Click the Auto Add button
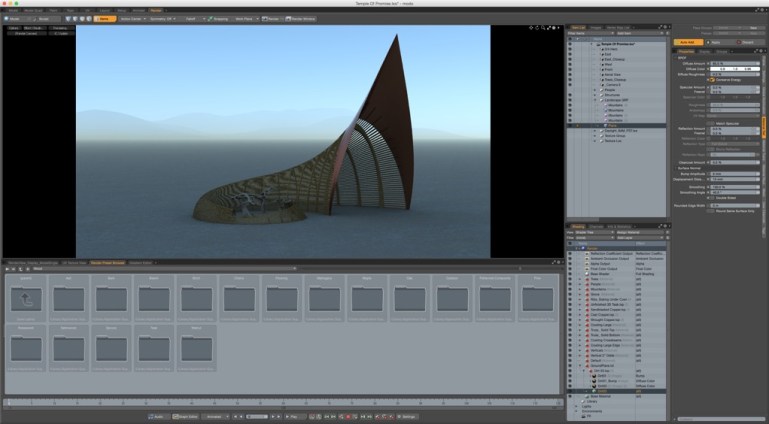The height and width of the screenshot is (424, 769). (688, 42)
